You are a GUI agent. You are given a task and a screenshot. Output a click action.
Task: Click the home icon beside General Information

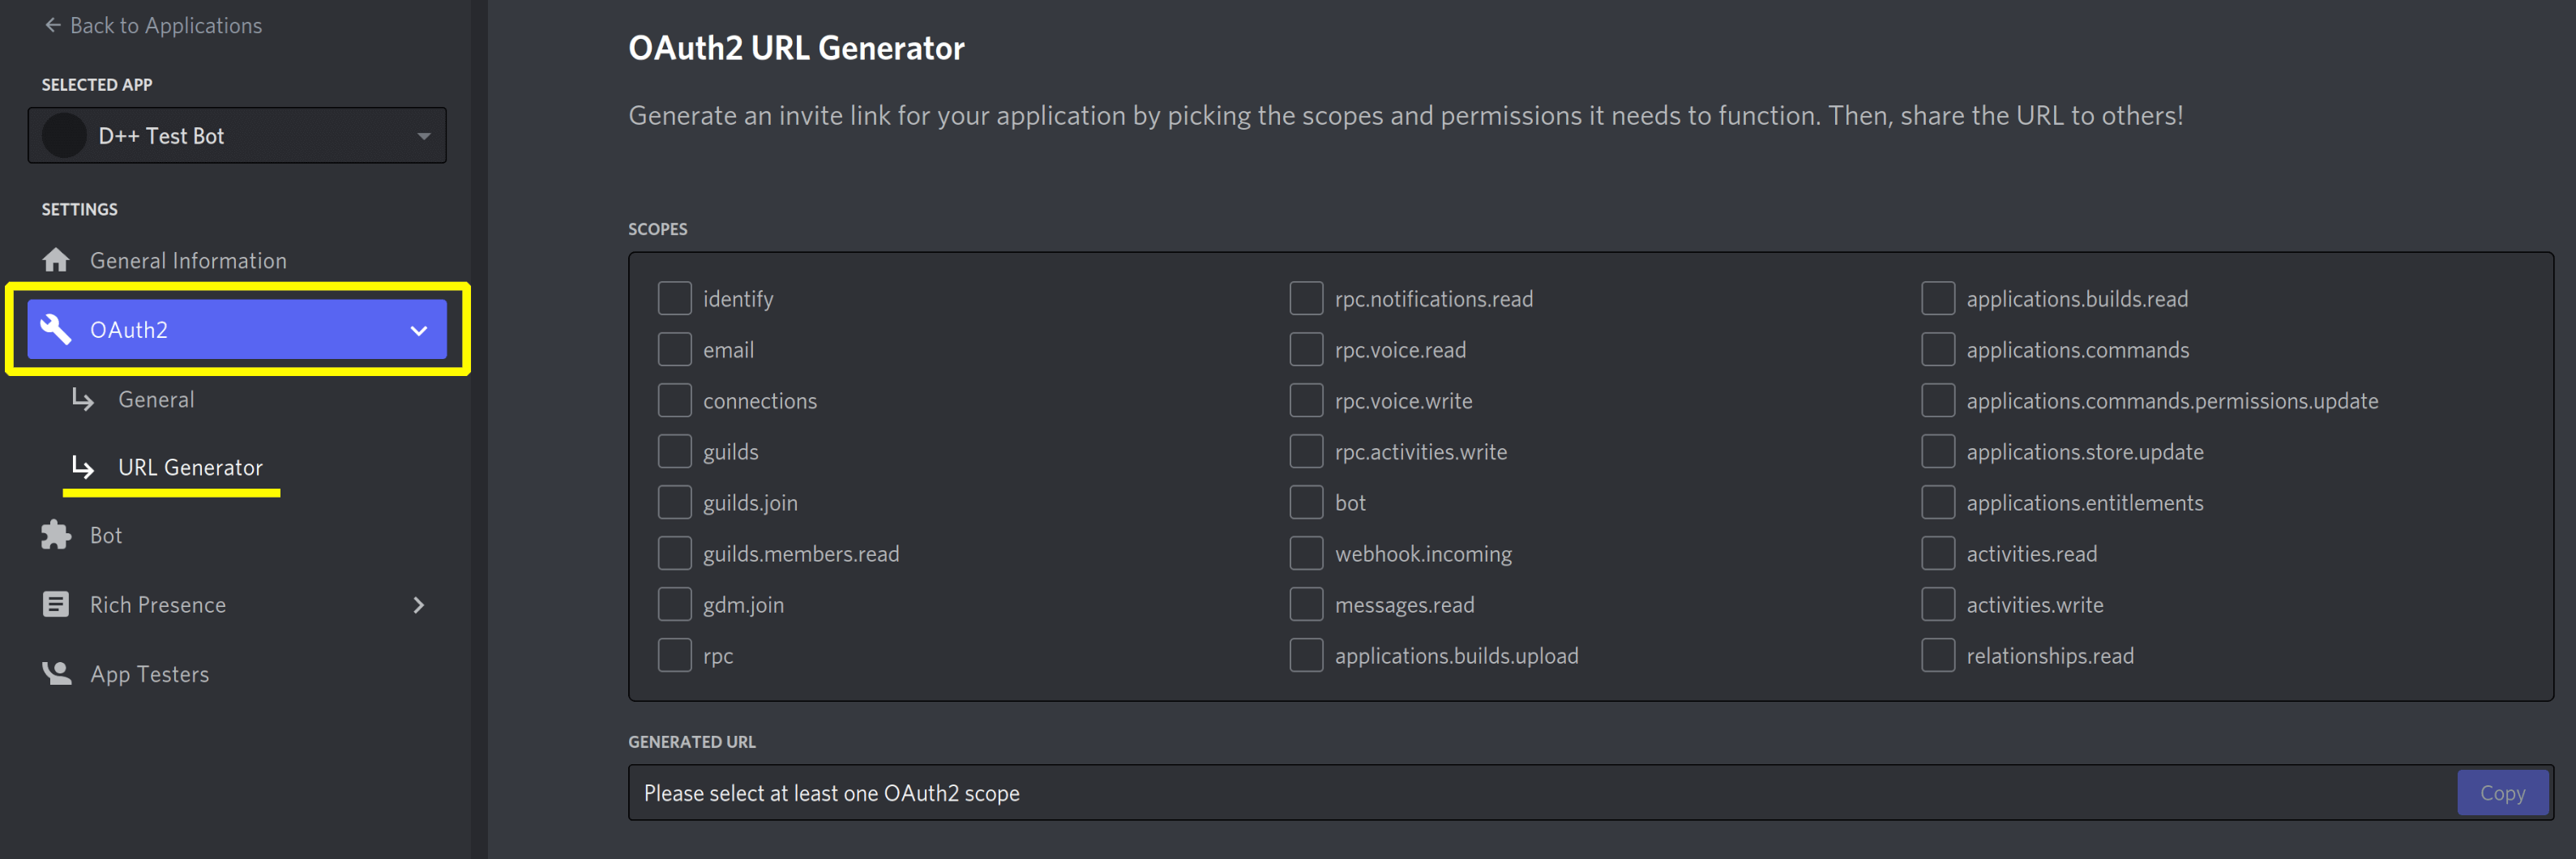point(56,260)
